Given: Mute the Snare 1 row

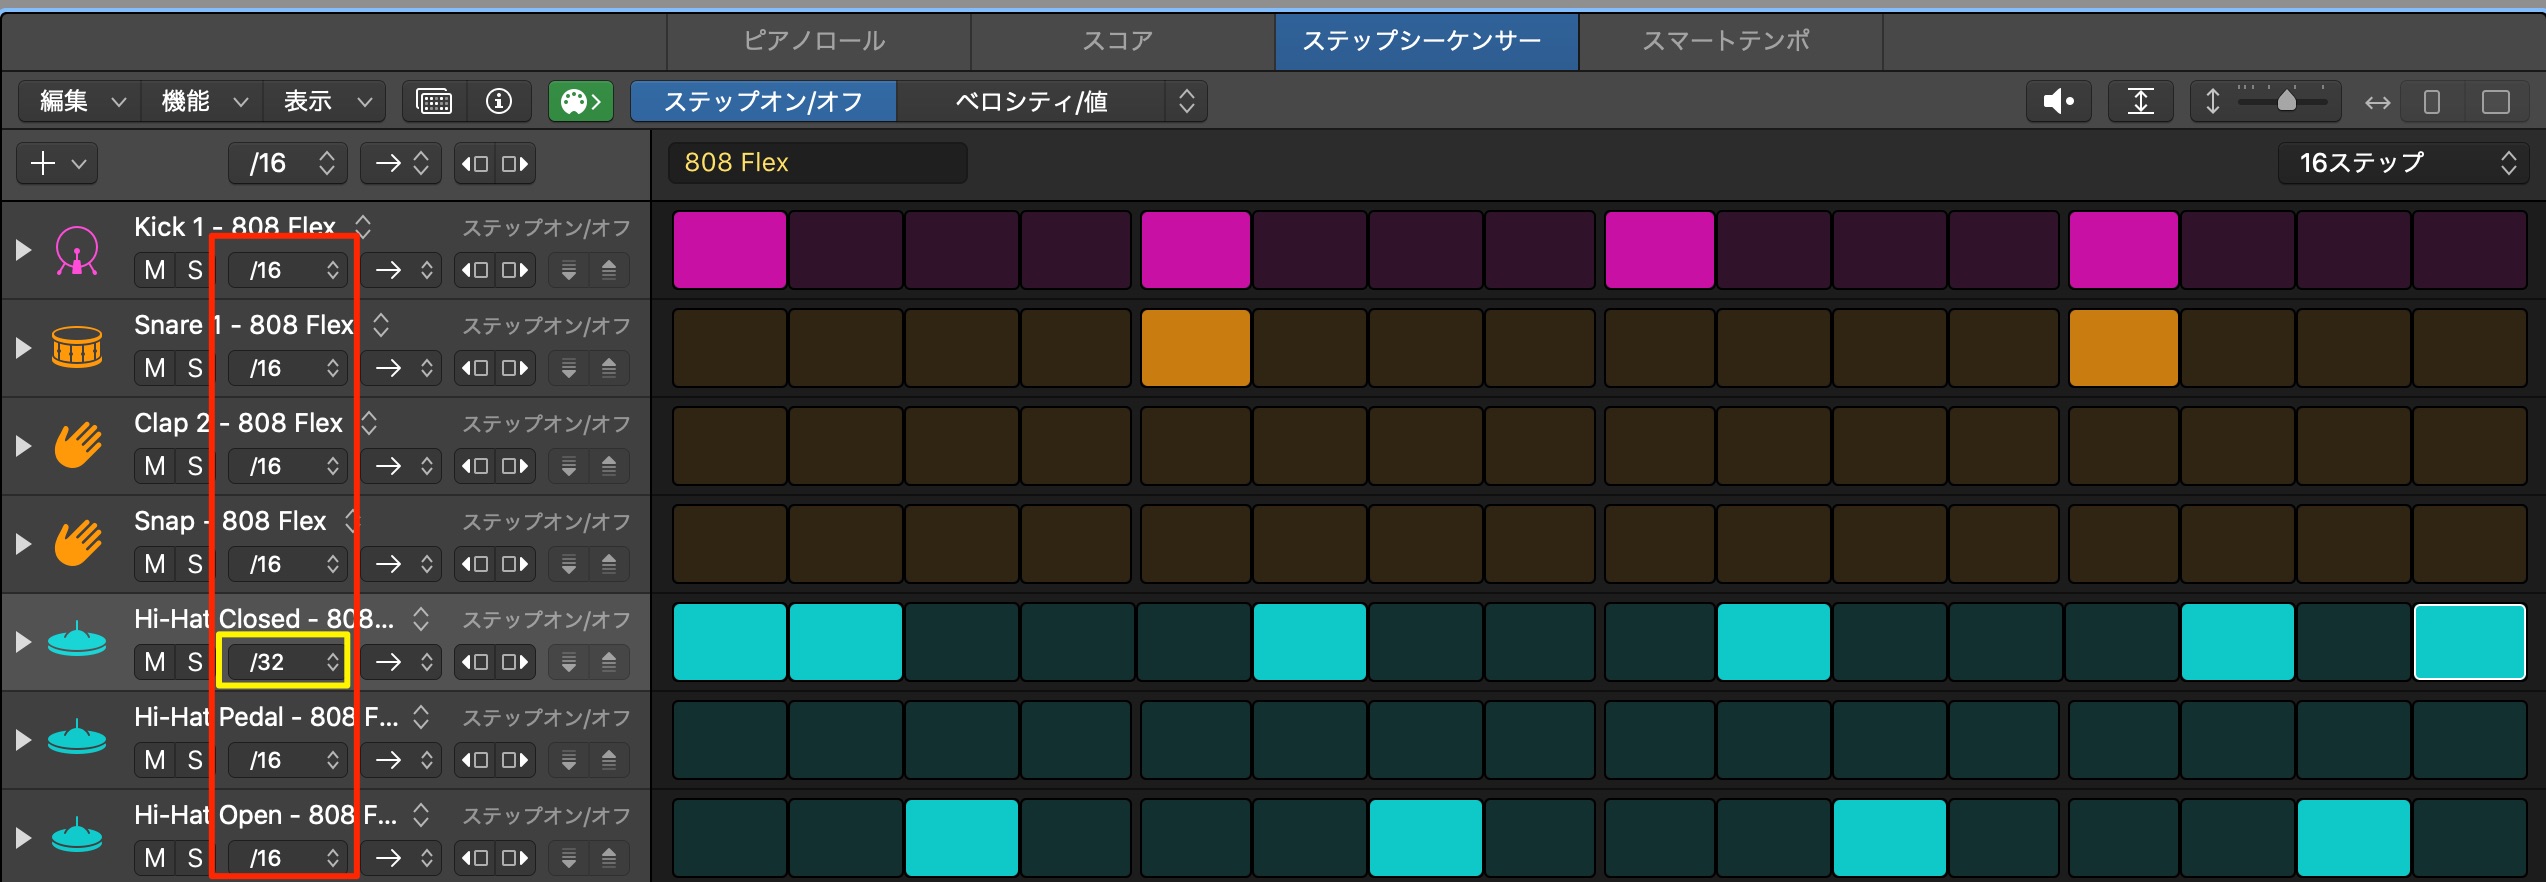Looking at the screenshot, I should tap(155, 368).
